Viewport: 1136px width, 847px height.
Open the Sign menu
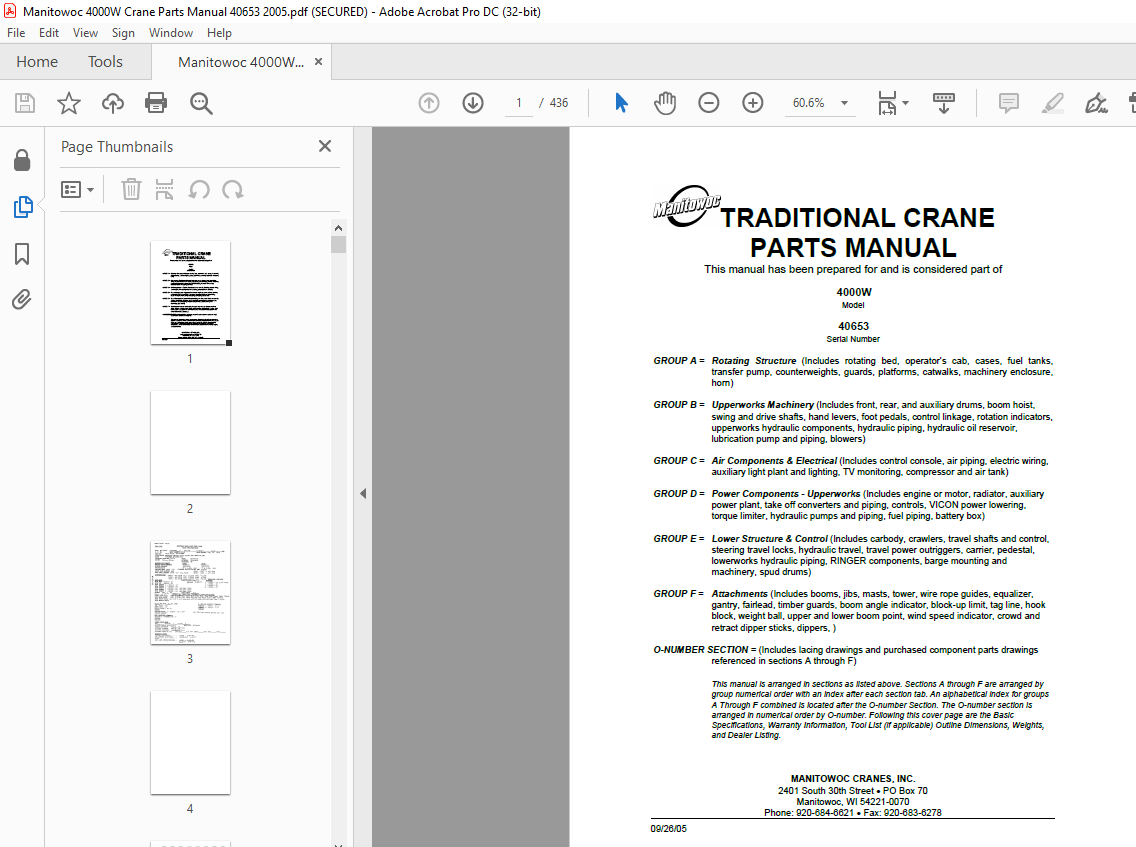click(123, 33)
